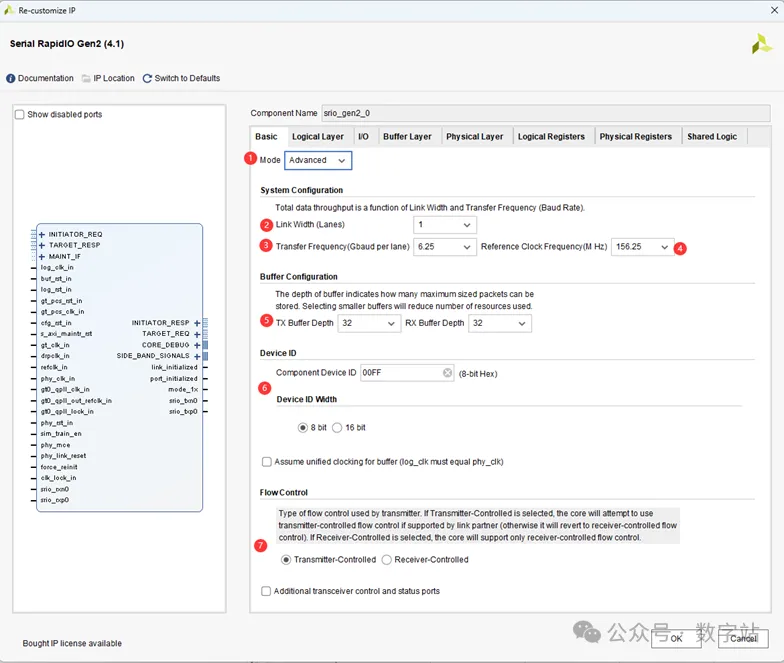Click the port_initialized port label
The height and width of the screenshot is (663, 784).
tap(174, 379)
